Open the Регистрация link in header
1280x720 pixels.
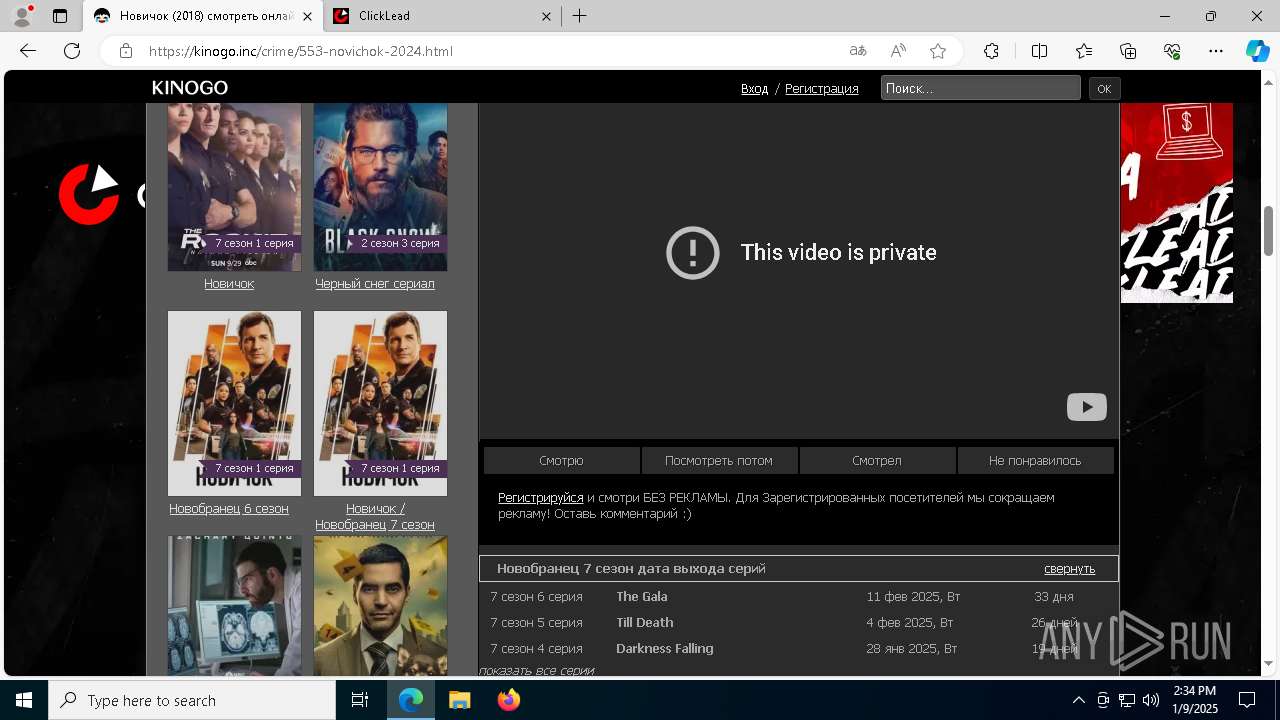[x=821, y=89]
